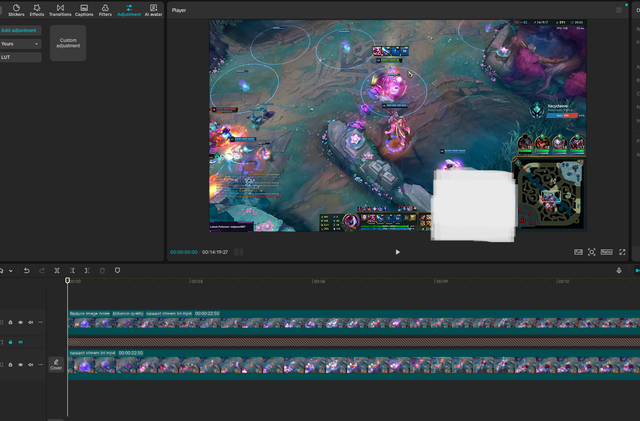Click the Delete right trim icon
Image resolution: width=640 pixels, height=421 pixels.
click(x=87, y=270)
